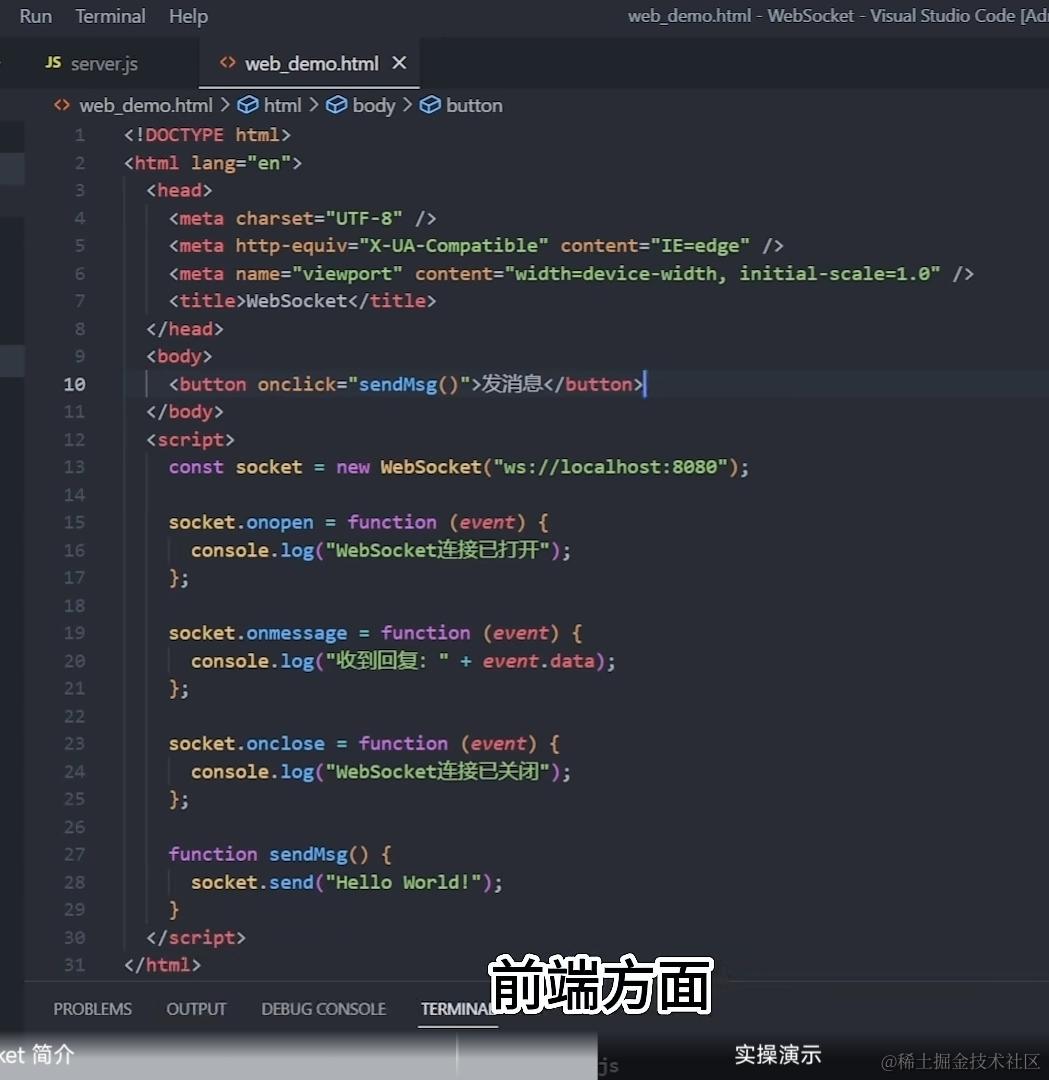This screenshot has width=1049, height=1080.
Task: Click the <body> opening tag
Action: 179,356
